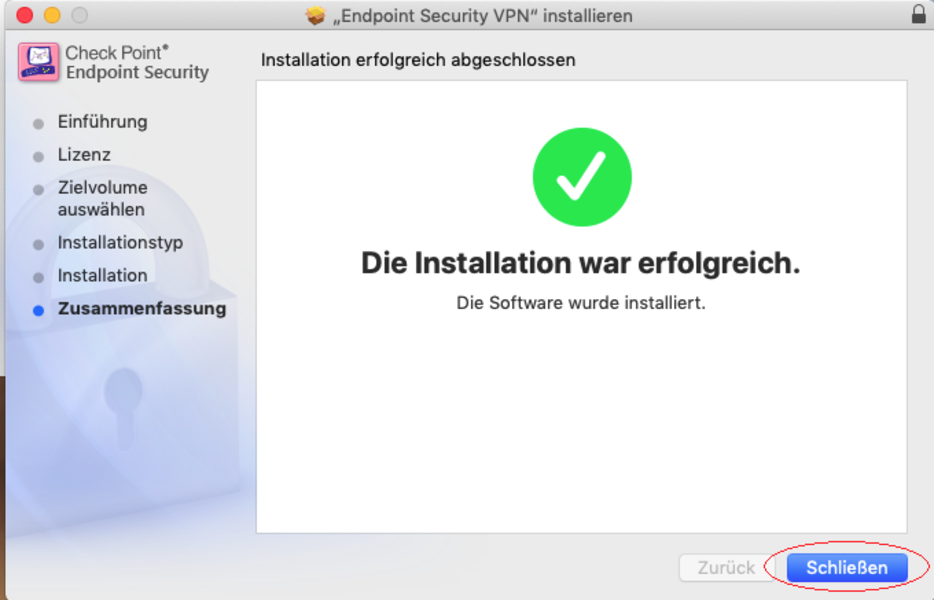Select the Installationstyp step
This screenshot has width=934, height=600.
point(120,243)
